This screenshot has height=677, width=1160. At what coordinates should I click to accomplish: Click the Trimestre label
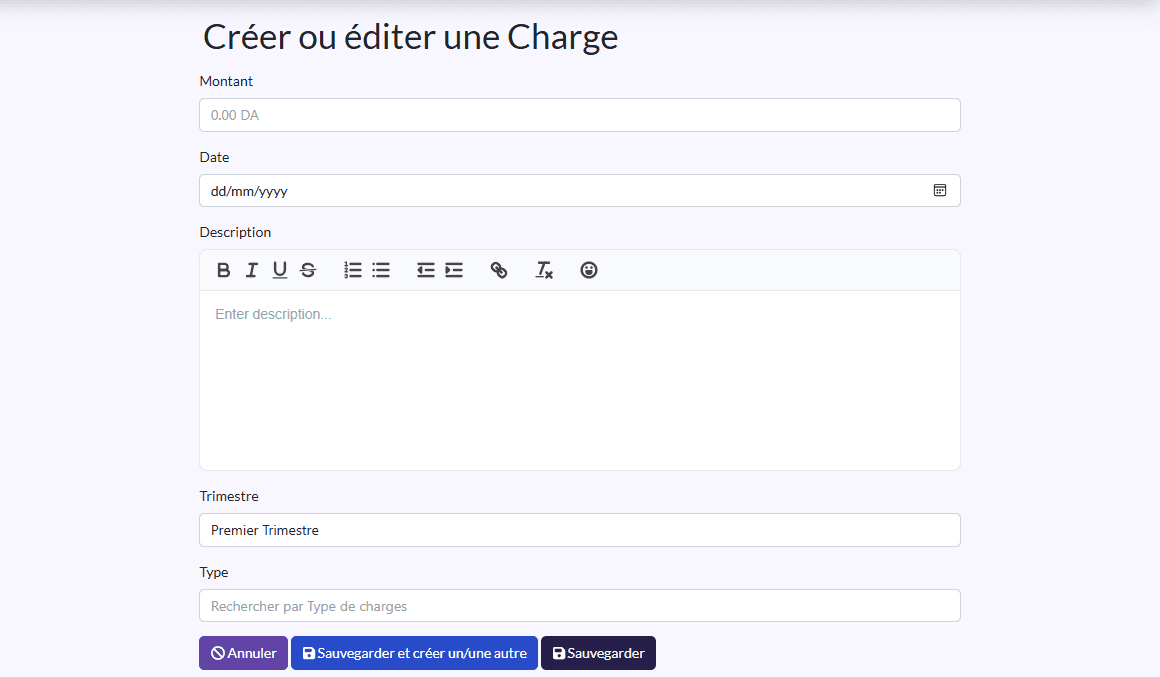coord(229,496)
